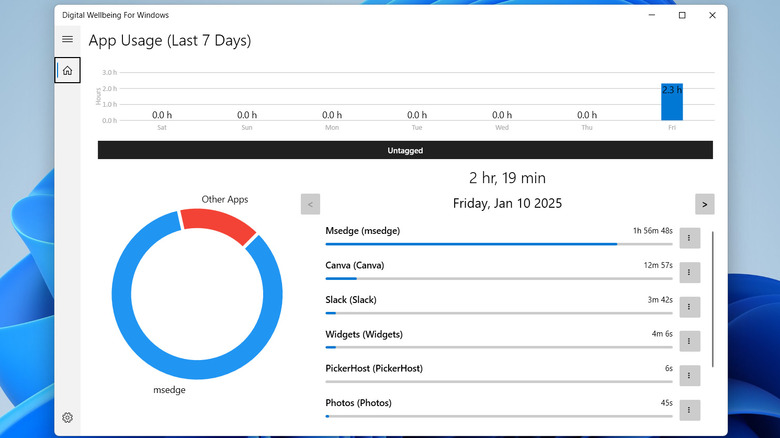Open more options for Widgets
The height and width of the screenshot is (438, 780).
(x=689, y=341)
